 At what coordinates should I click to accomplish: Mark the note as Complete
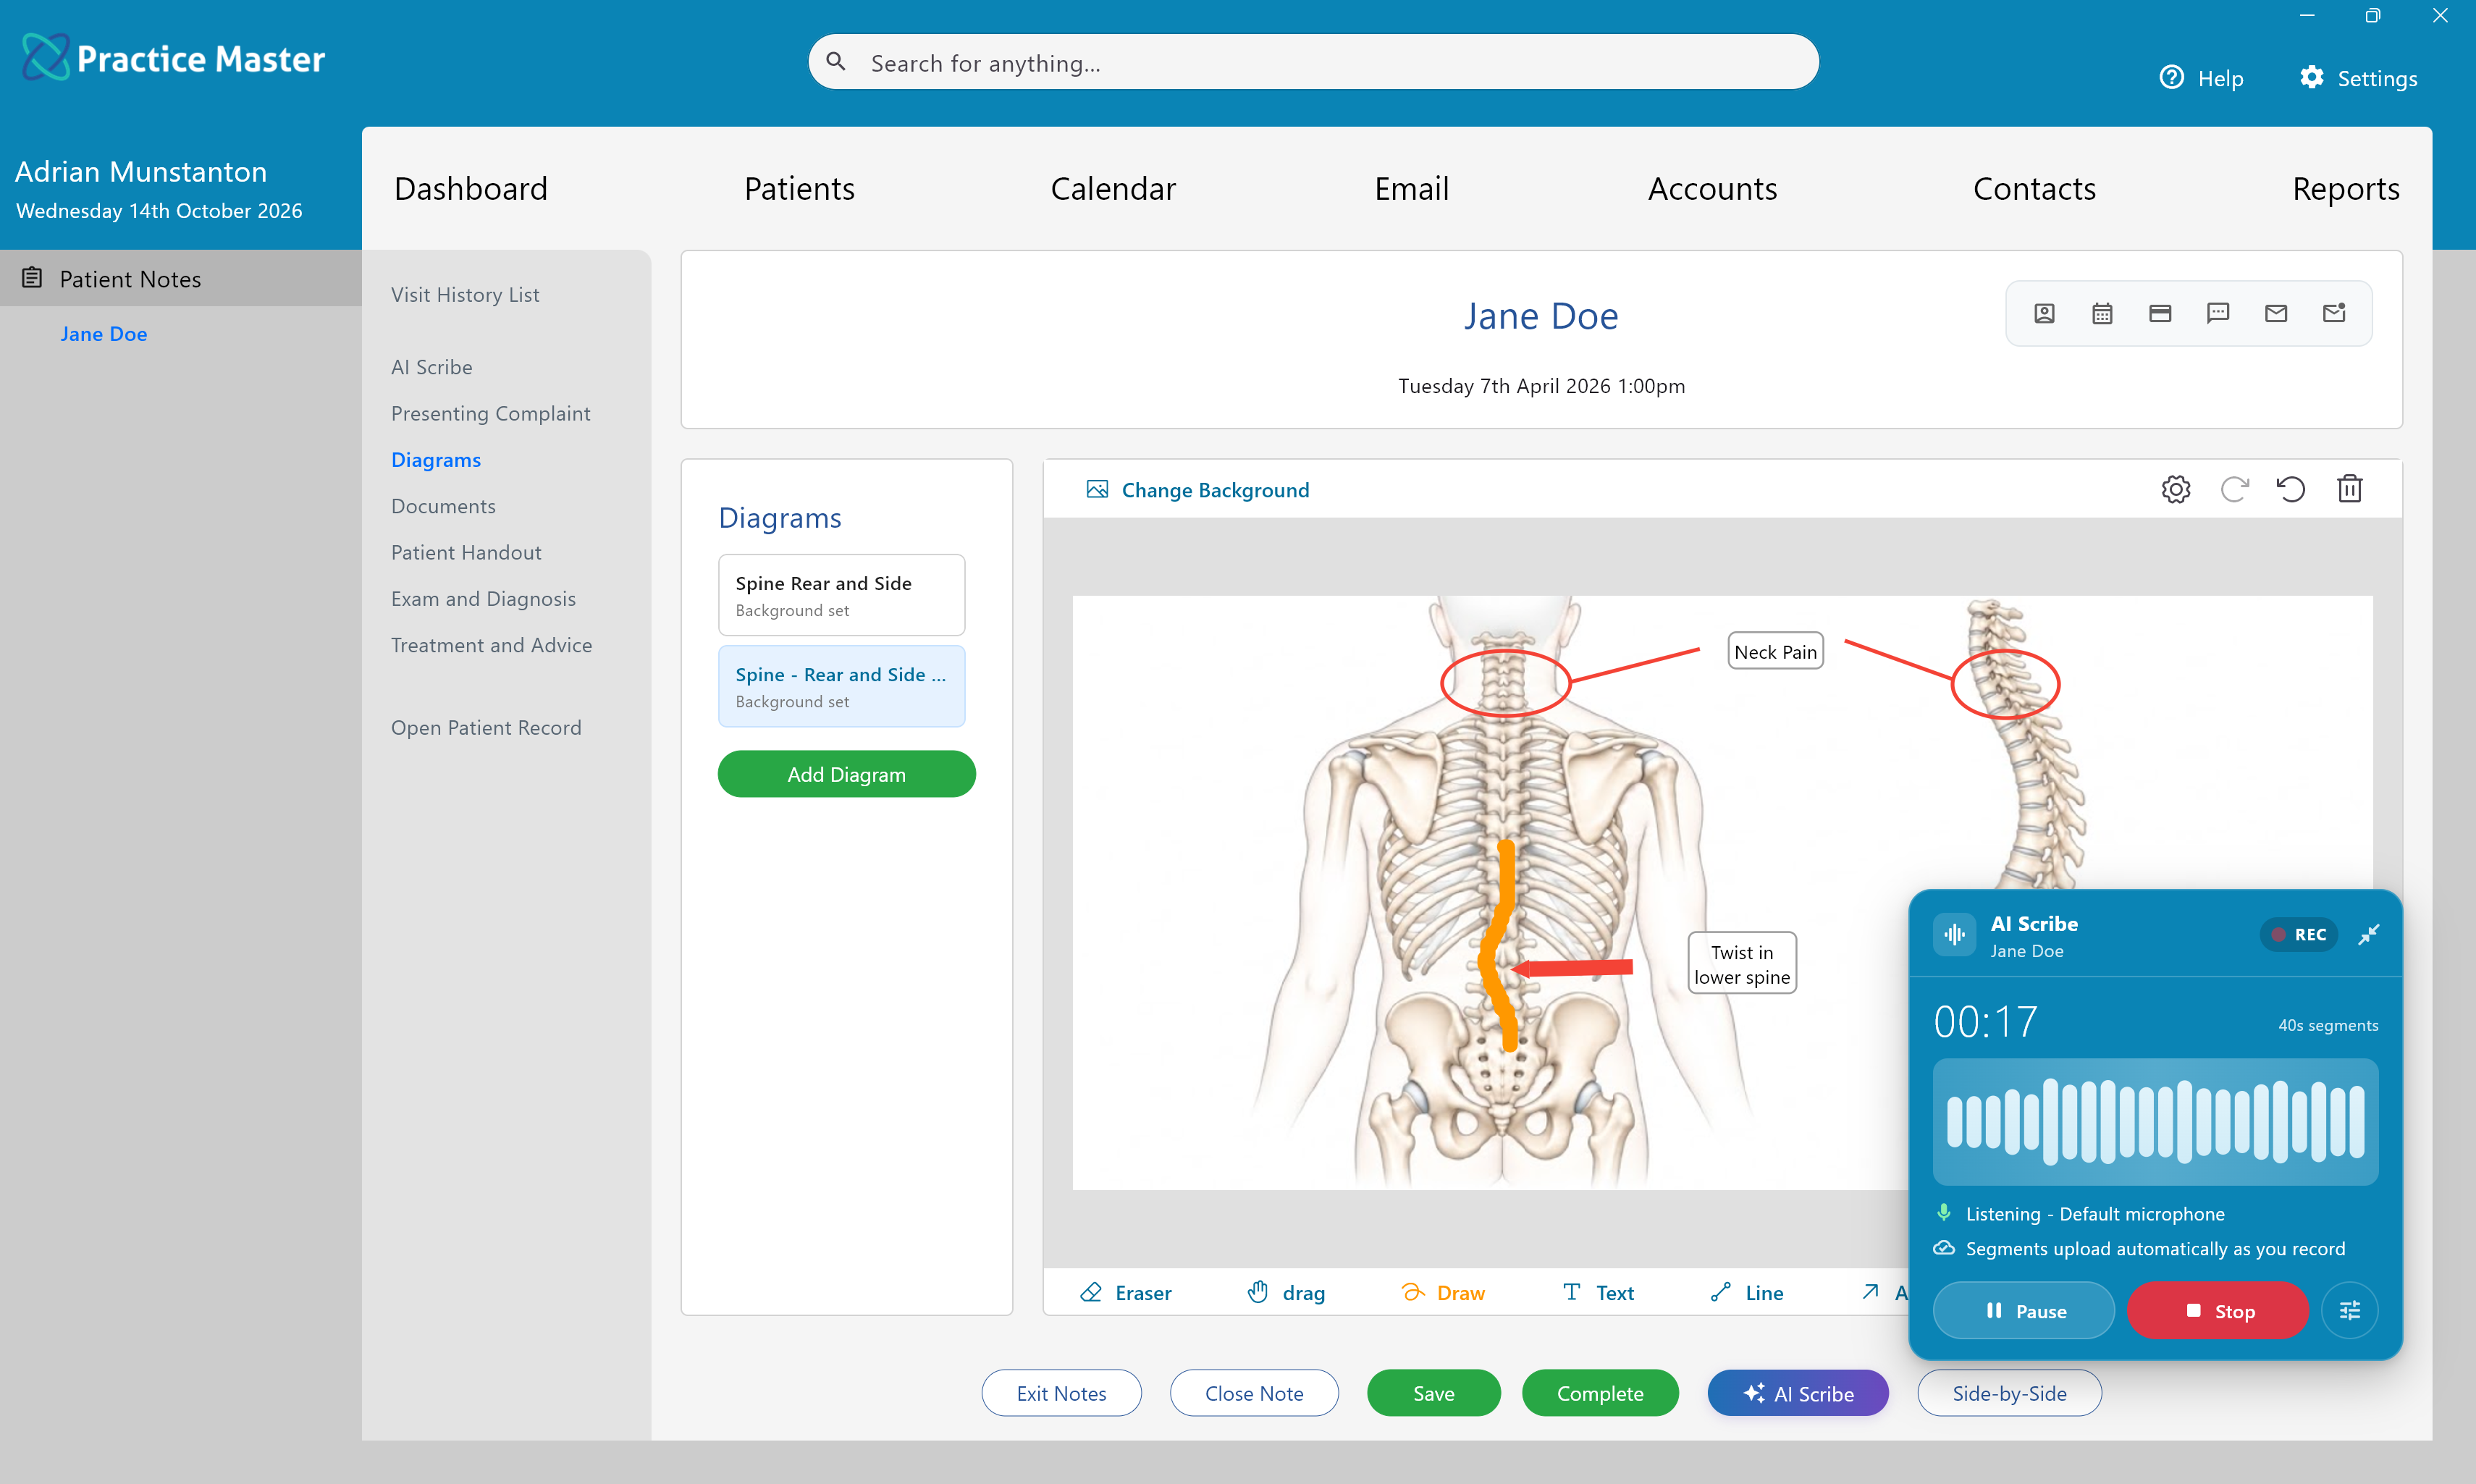(x=1600, y=1393)
